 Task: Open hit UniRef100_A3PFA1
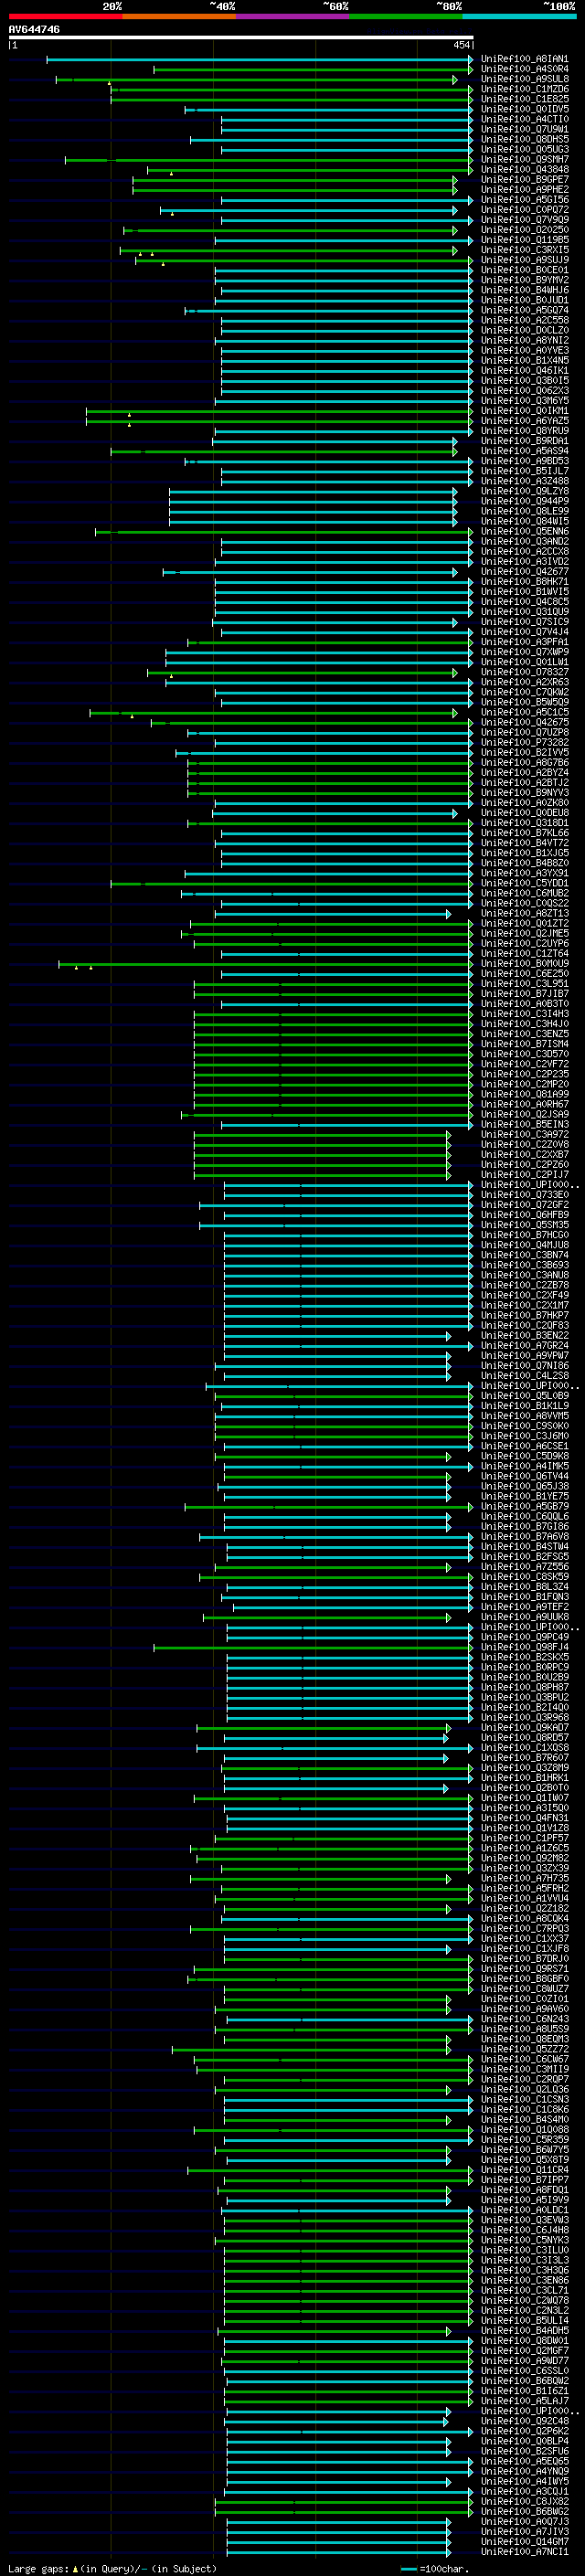(524, 642)
